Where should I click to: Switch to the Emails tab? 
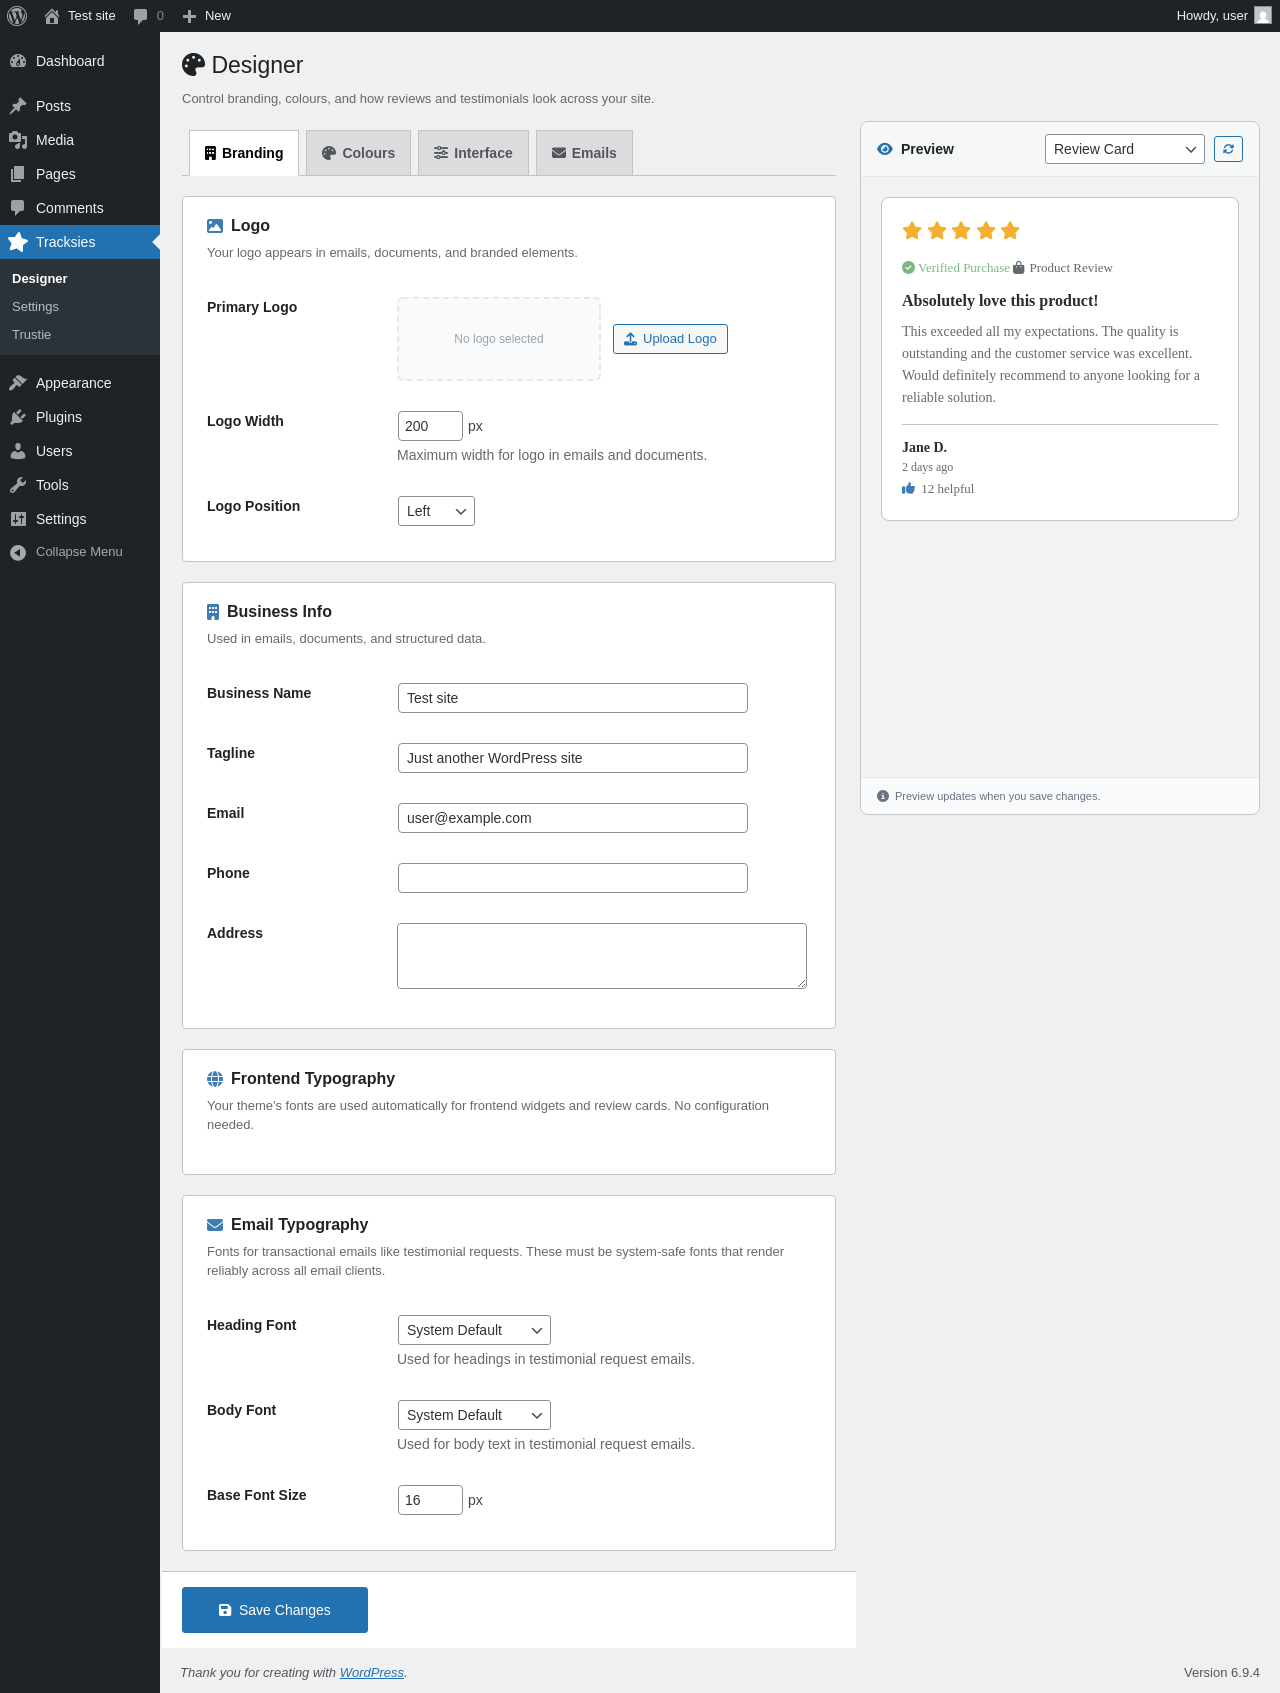[x=584, y=153]
